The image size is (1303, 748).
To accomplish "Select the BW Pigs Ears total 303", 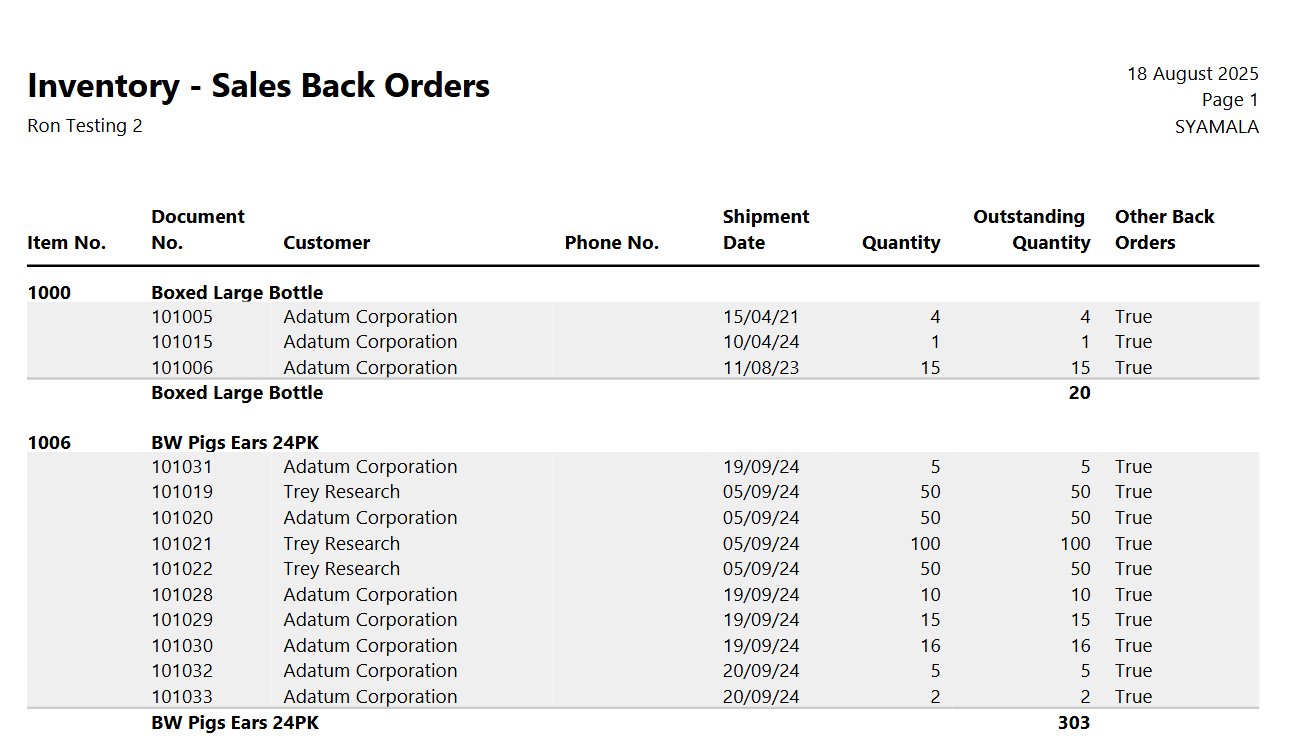I will click(x=1073, y=722).
